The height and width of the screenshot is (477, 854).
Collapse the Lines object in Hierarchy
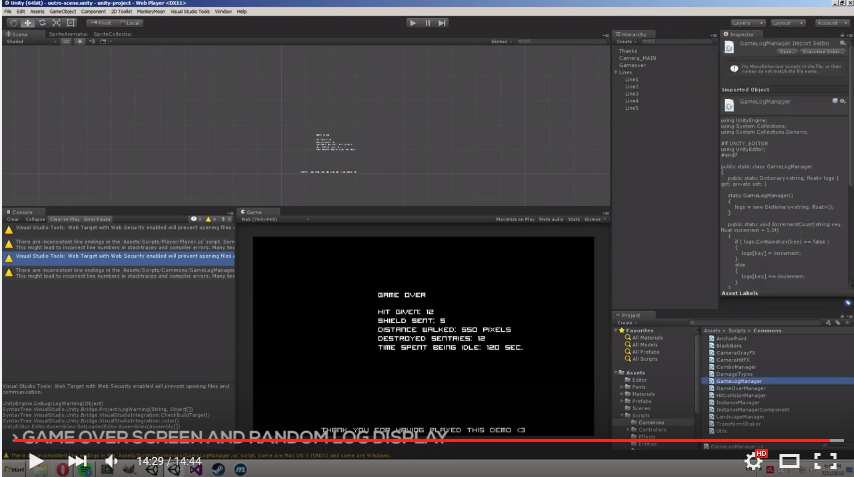click(616, 72)
